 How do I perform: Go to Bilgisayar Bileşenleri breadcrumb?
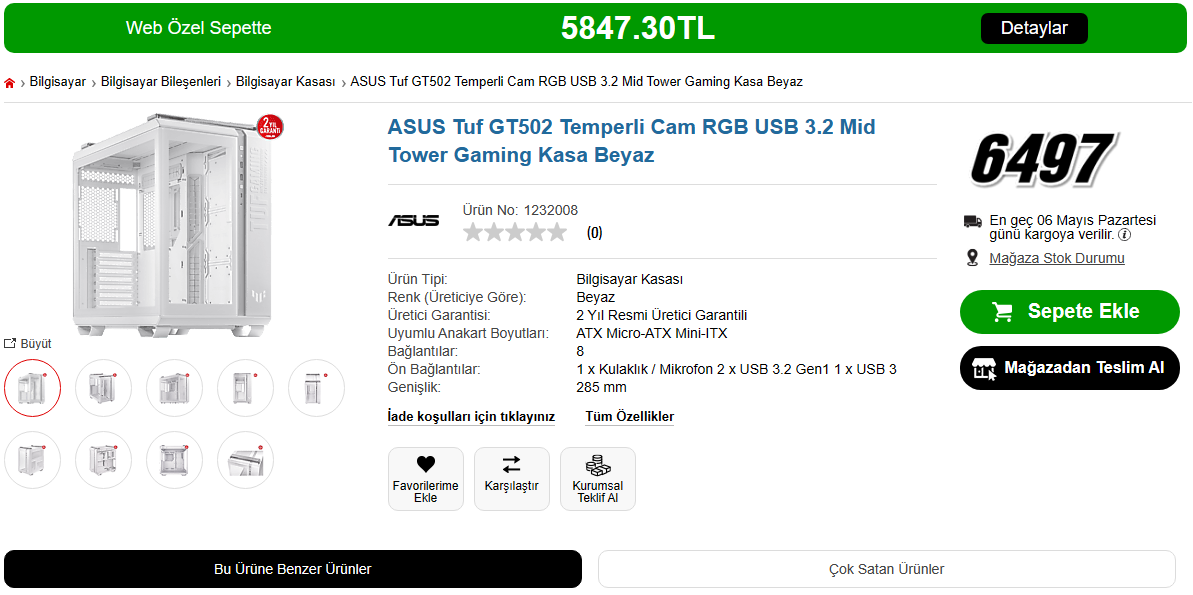tap(161, 82)
